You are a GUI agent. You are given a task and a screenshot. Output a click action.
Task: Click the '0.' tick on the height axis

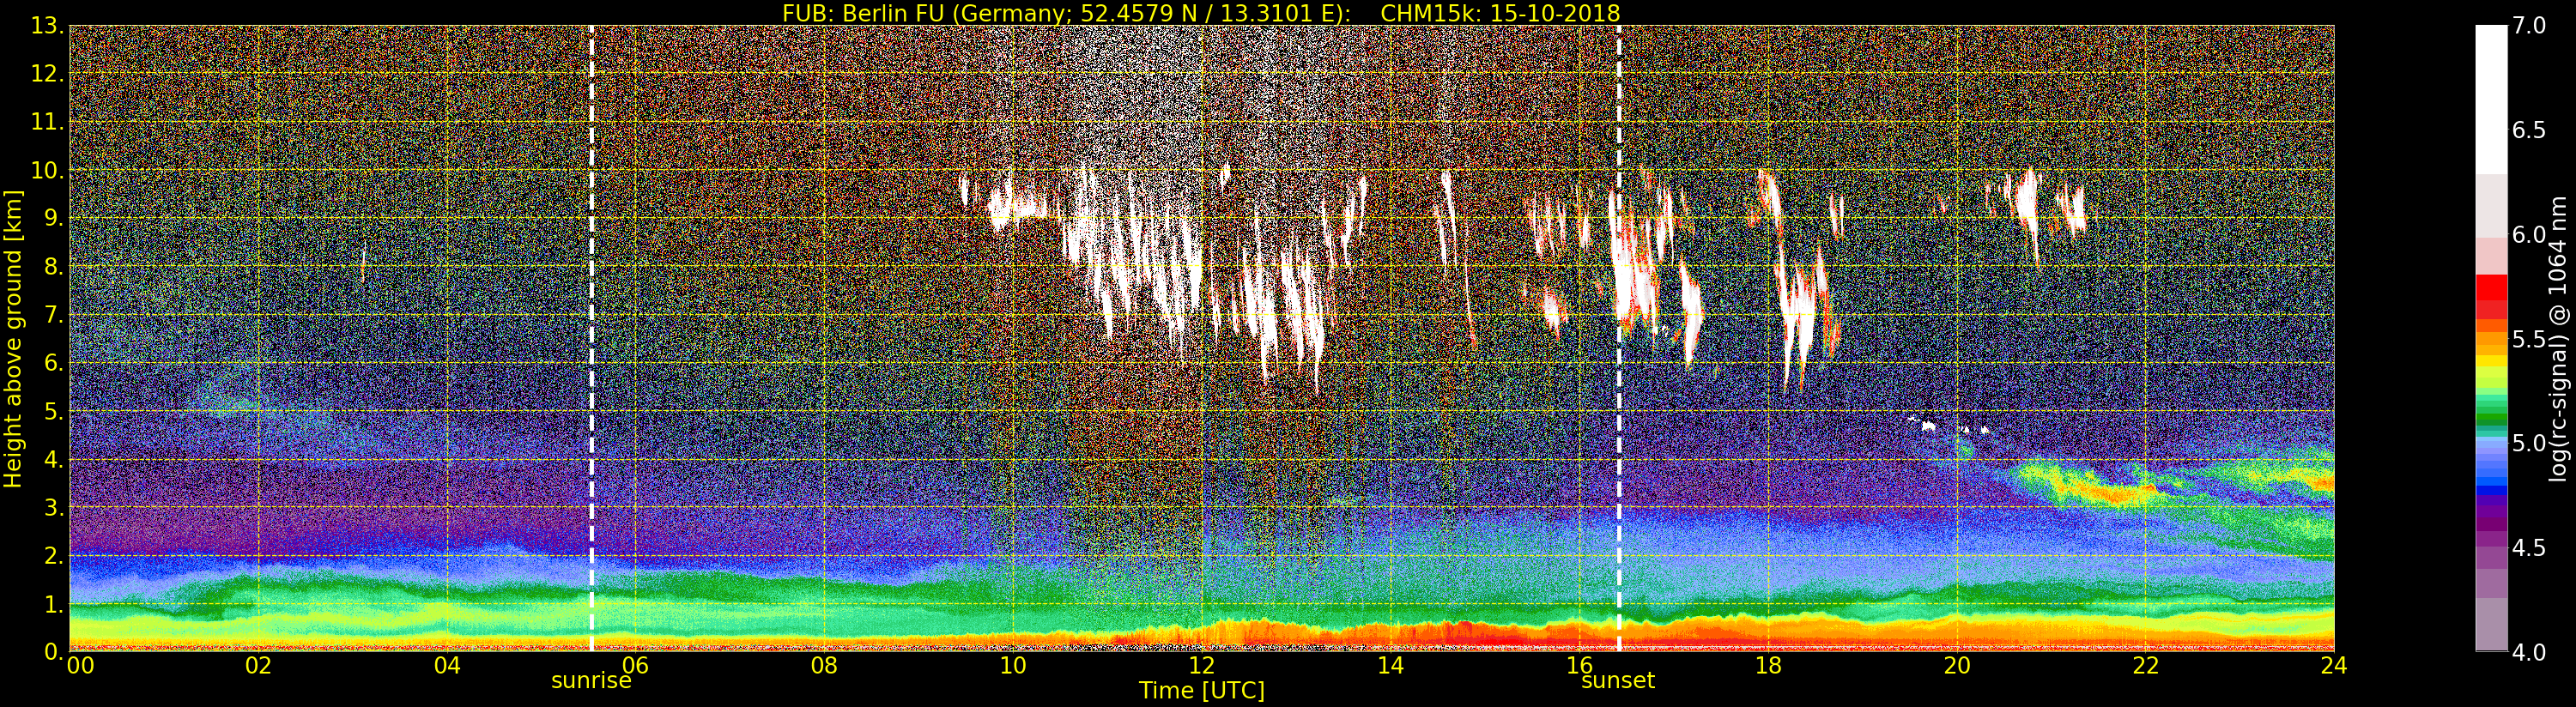(x=54, y=652)
